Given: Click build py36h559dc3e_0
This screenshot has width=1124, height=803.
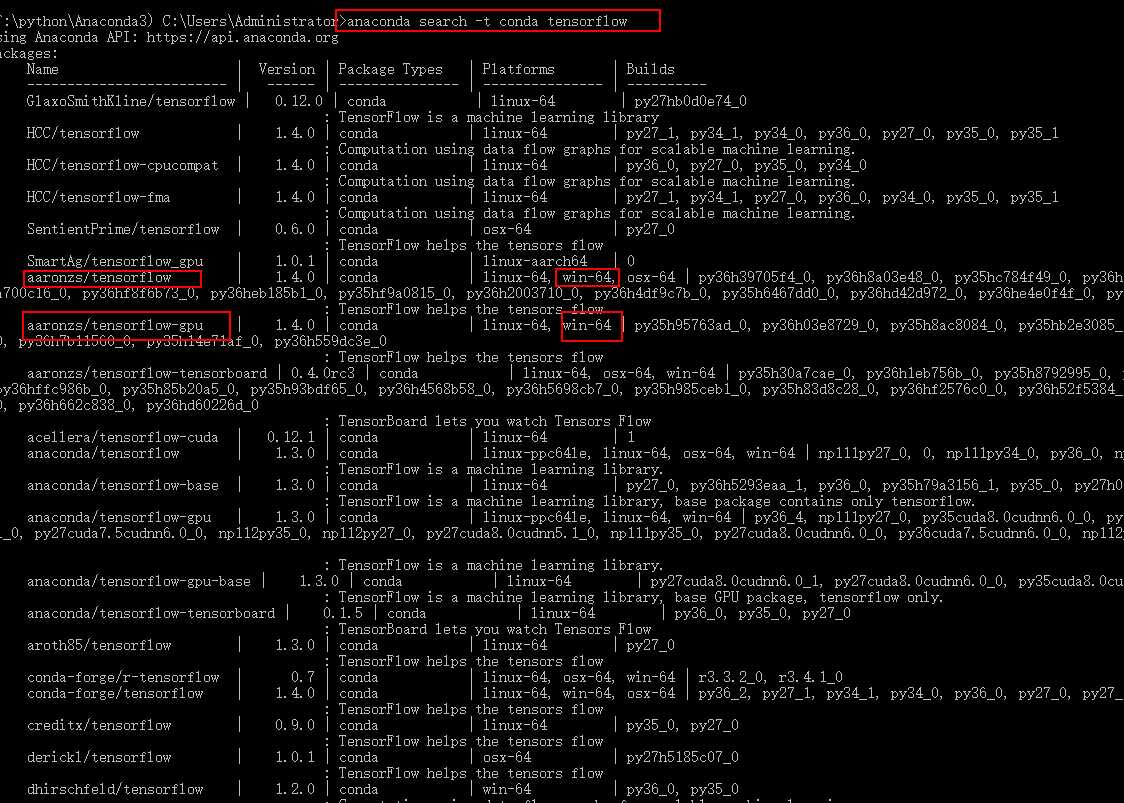Looking at the screenshot, I should pyautogui.click(x=330, y=341).
